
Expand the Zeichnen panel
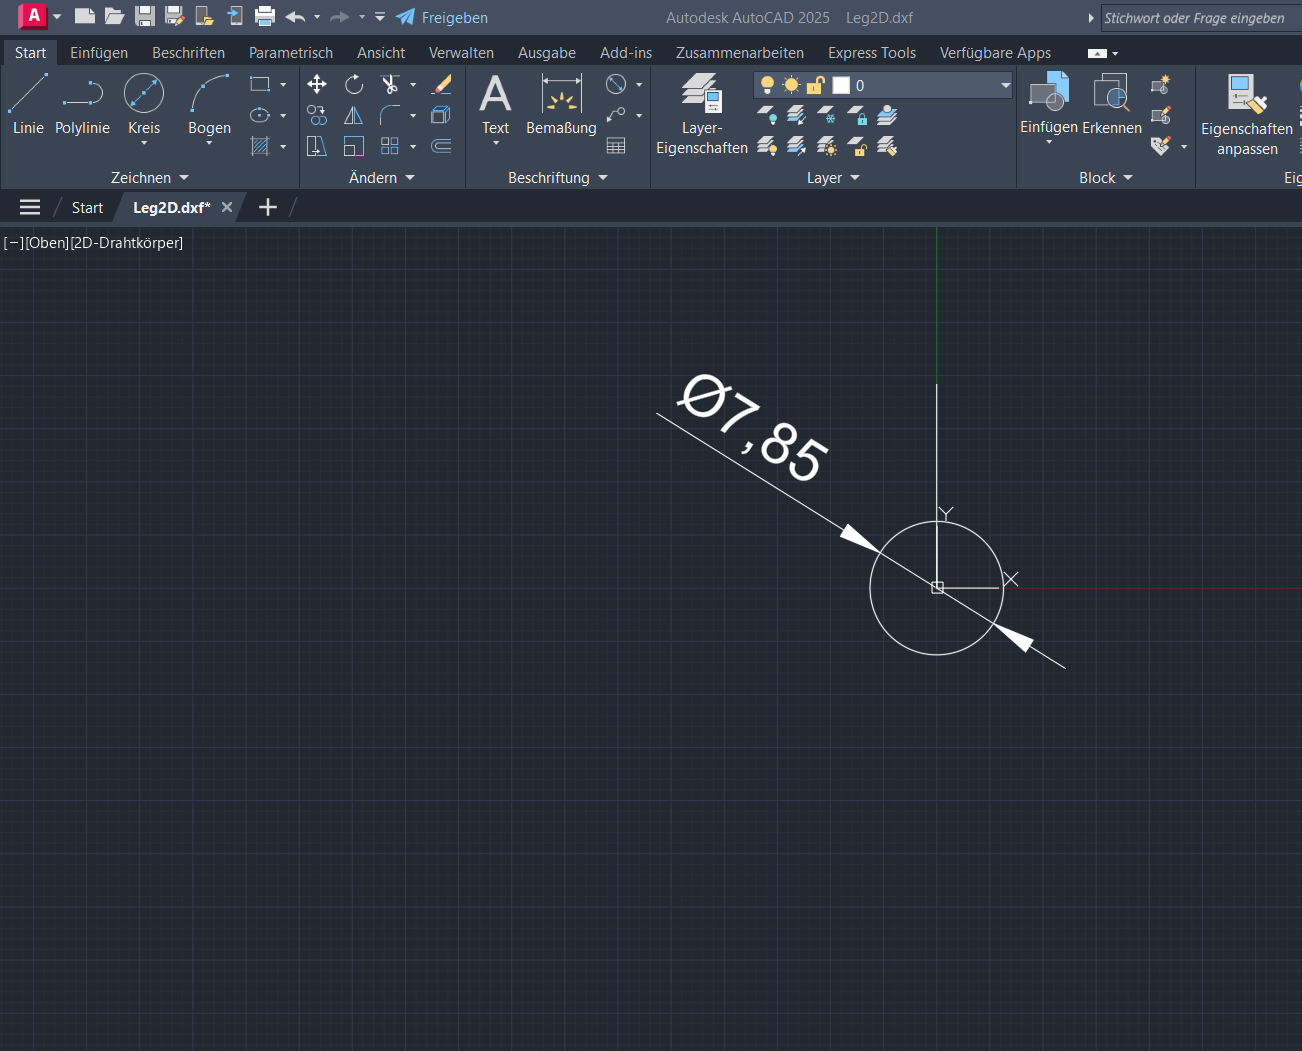click(x=150, y=177)
